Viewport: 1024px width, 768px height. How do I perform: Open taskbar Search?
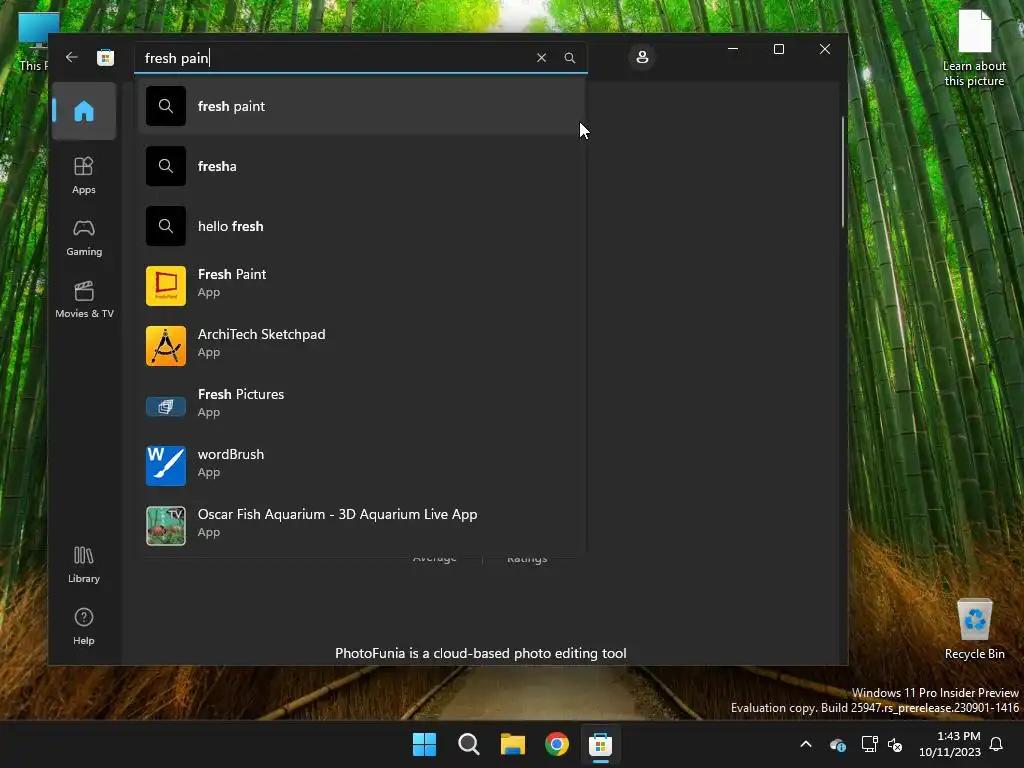[x=469, y=744]
